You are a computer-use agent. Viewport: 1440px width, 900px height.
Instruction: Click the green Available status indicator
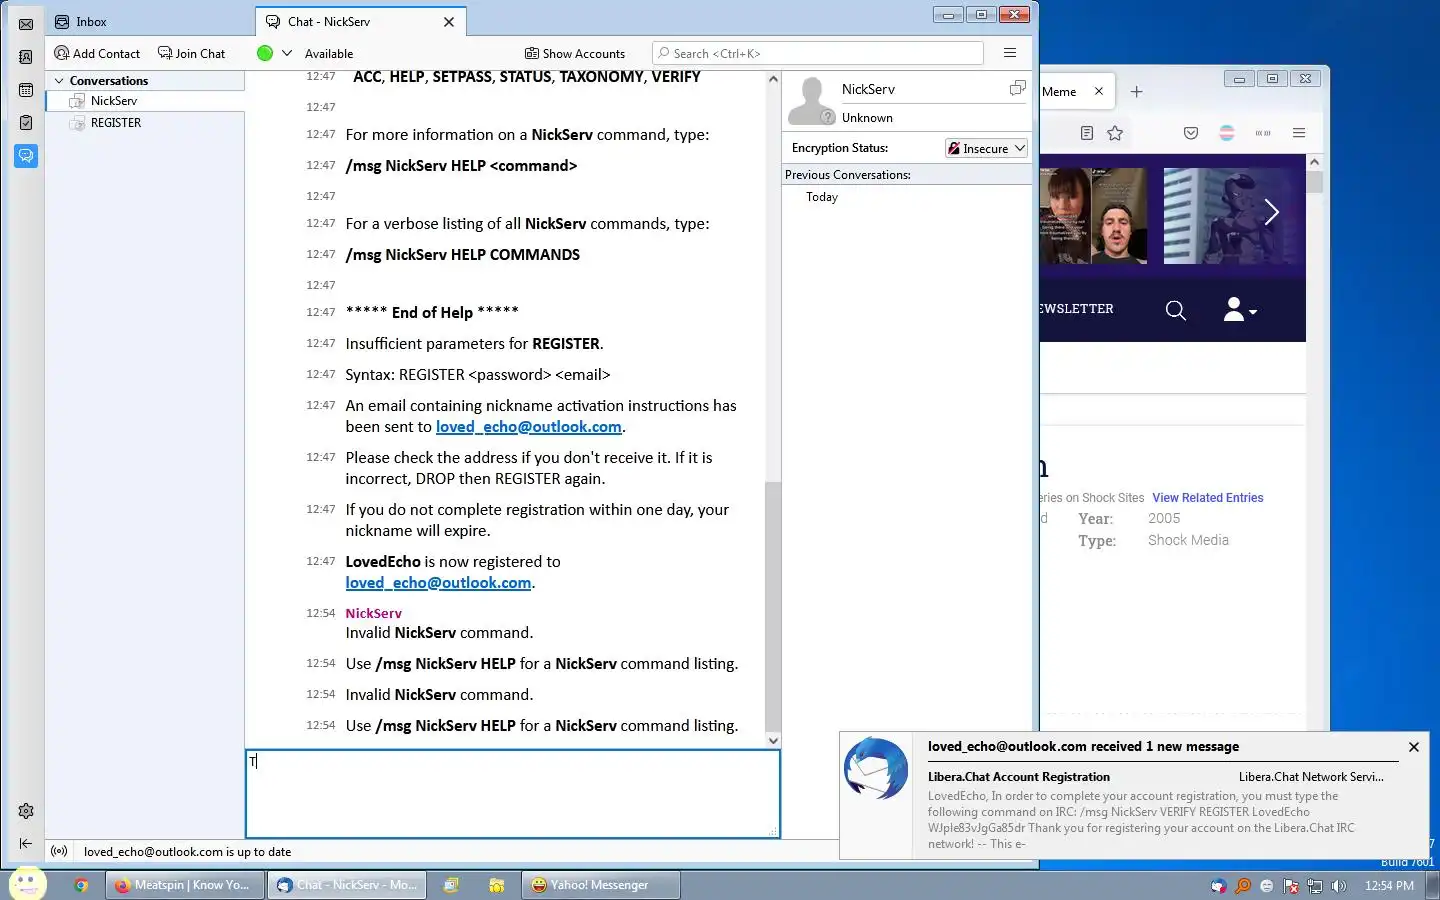tap(265, 53)
